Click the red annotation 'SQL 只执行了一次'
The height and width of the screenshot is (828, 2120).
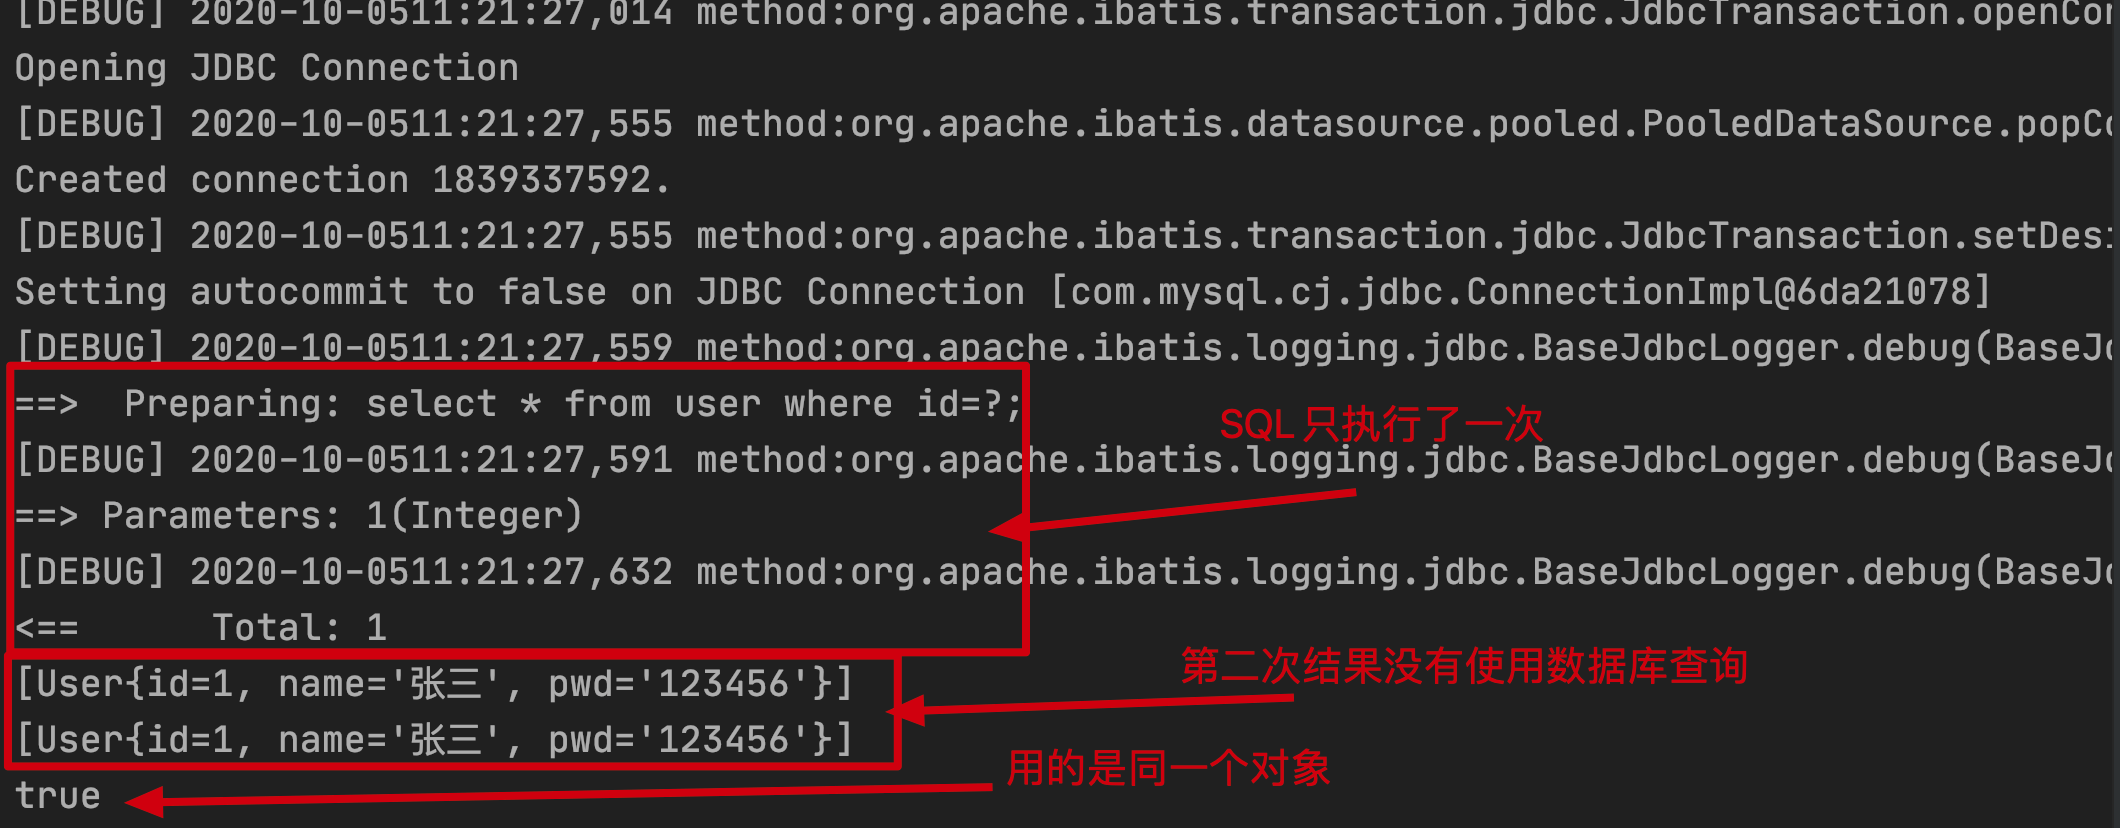click(1382, 425)
